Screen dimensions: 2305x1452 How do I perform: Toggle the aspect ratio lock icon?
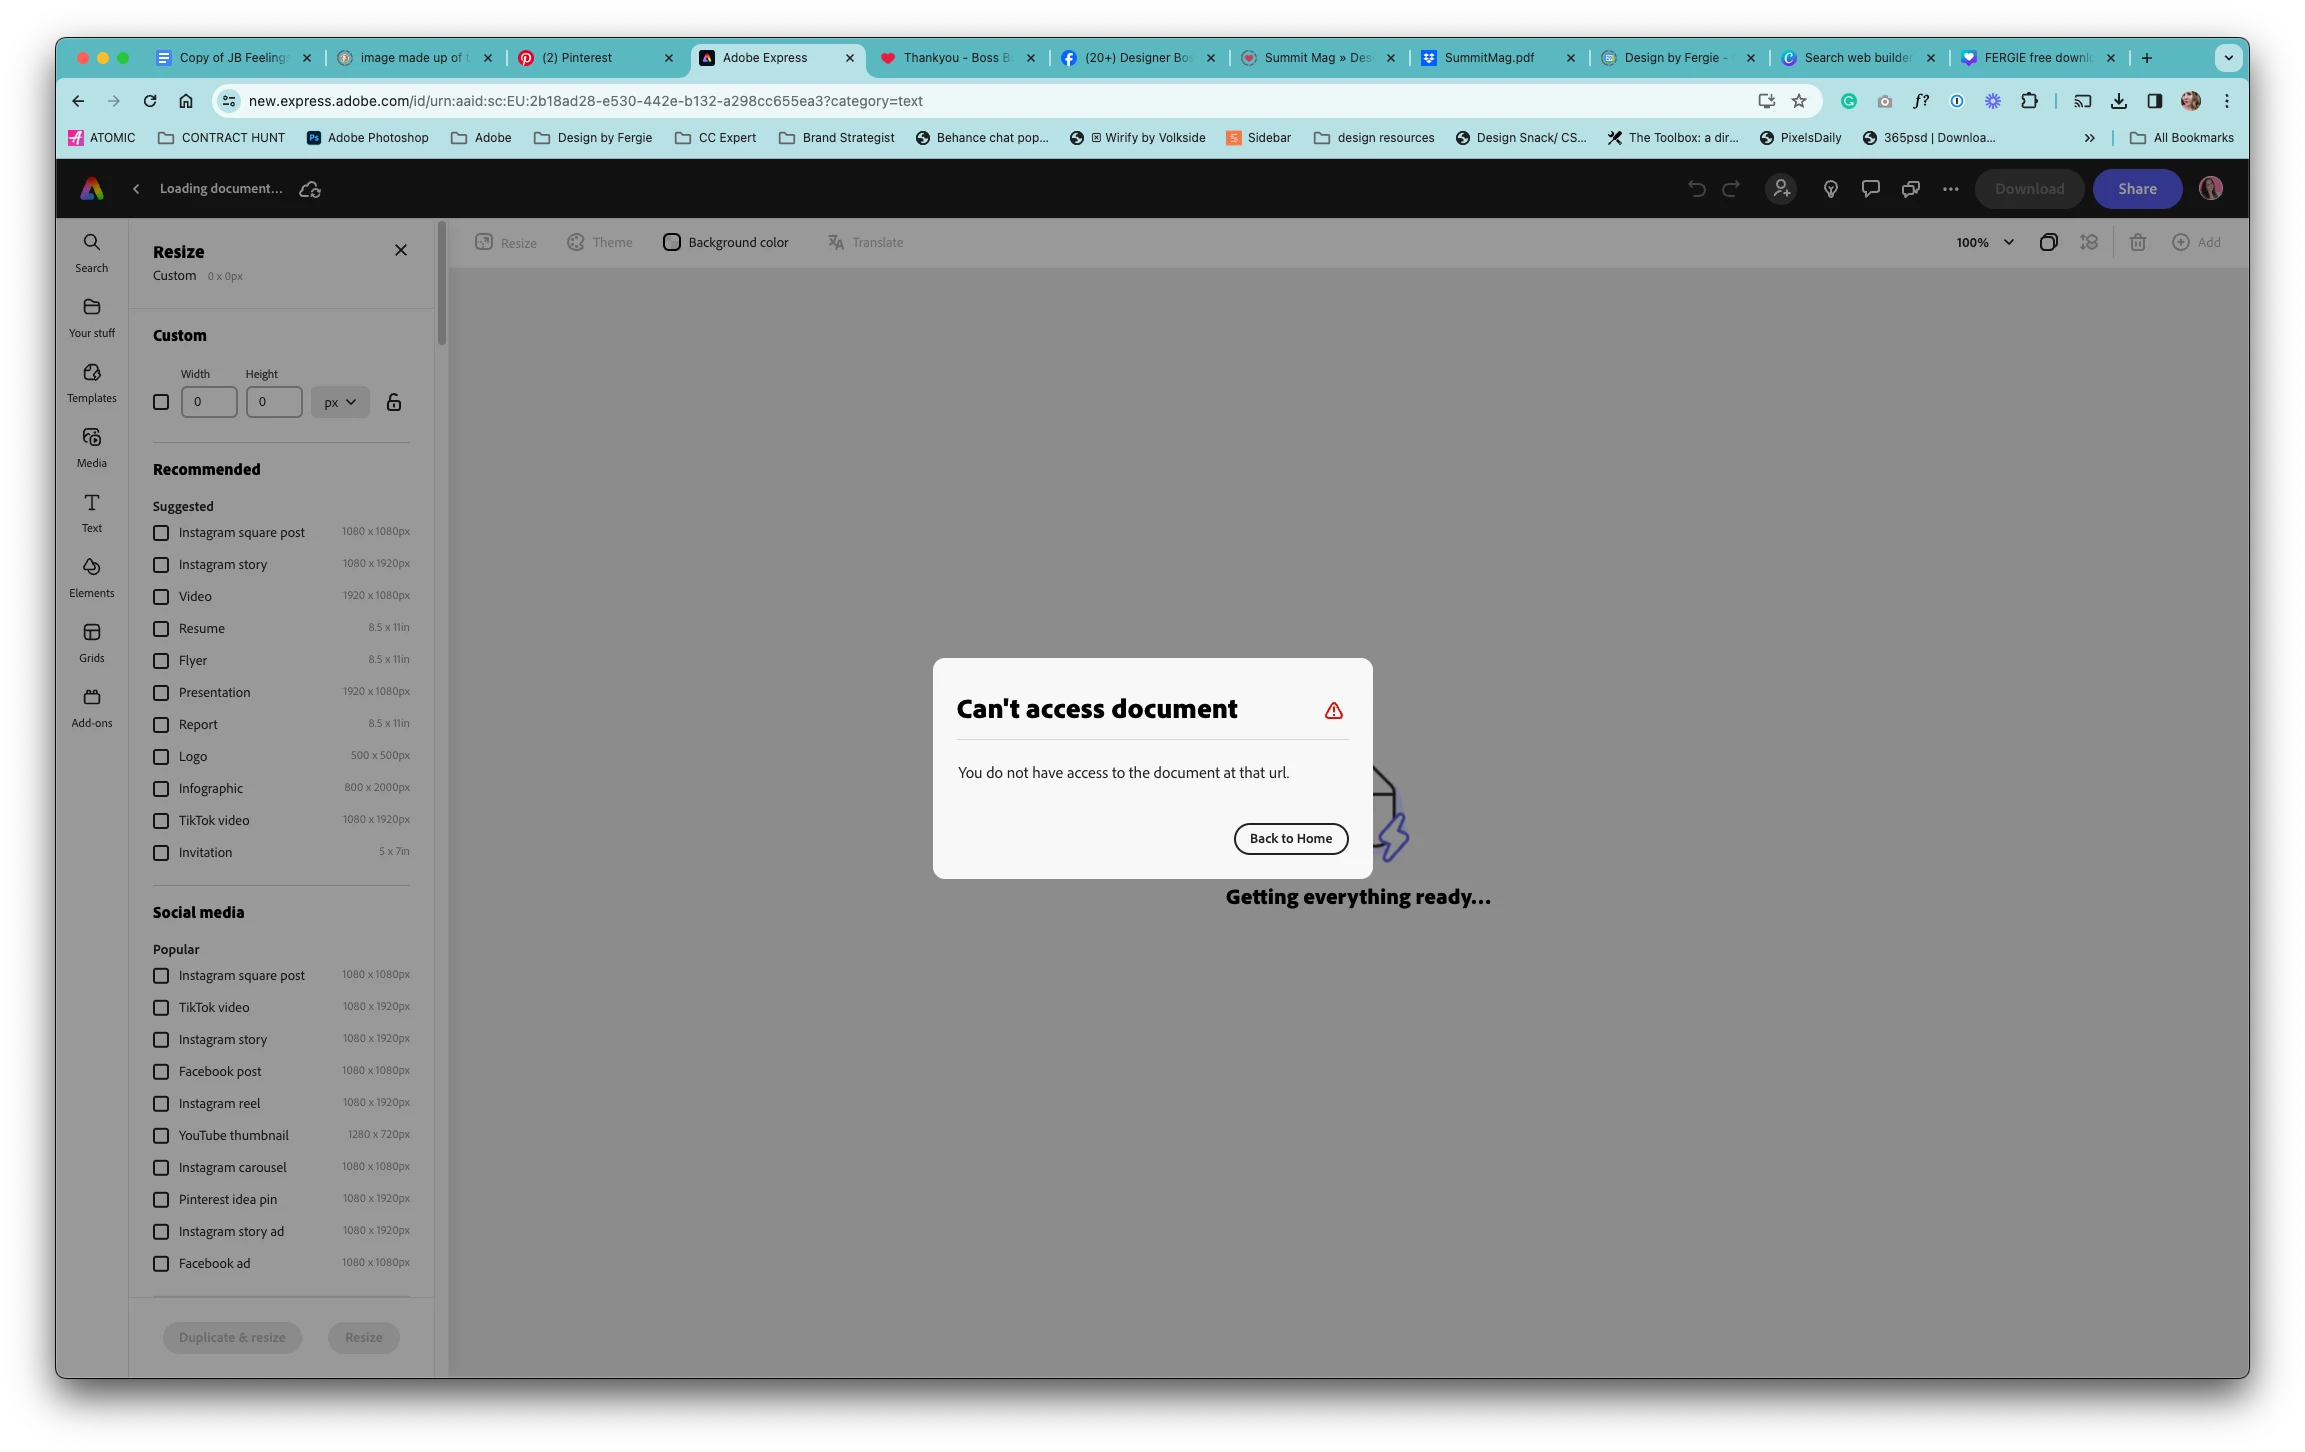pos(394,402)
